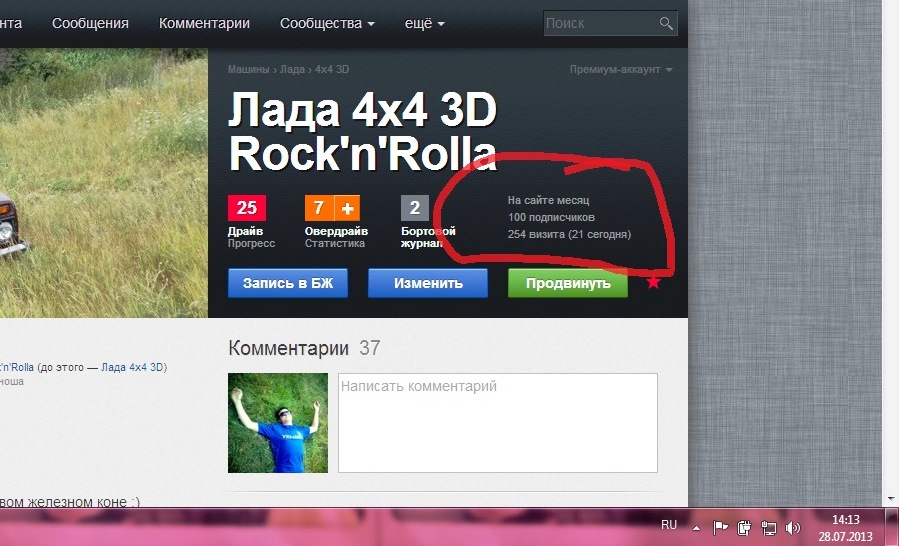Click the Запись в БЖ button
The image size is (899, 546).
(x=288, y=283)
